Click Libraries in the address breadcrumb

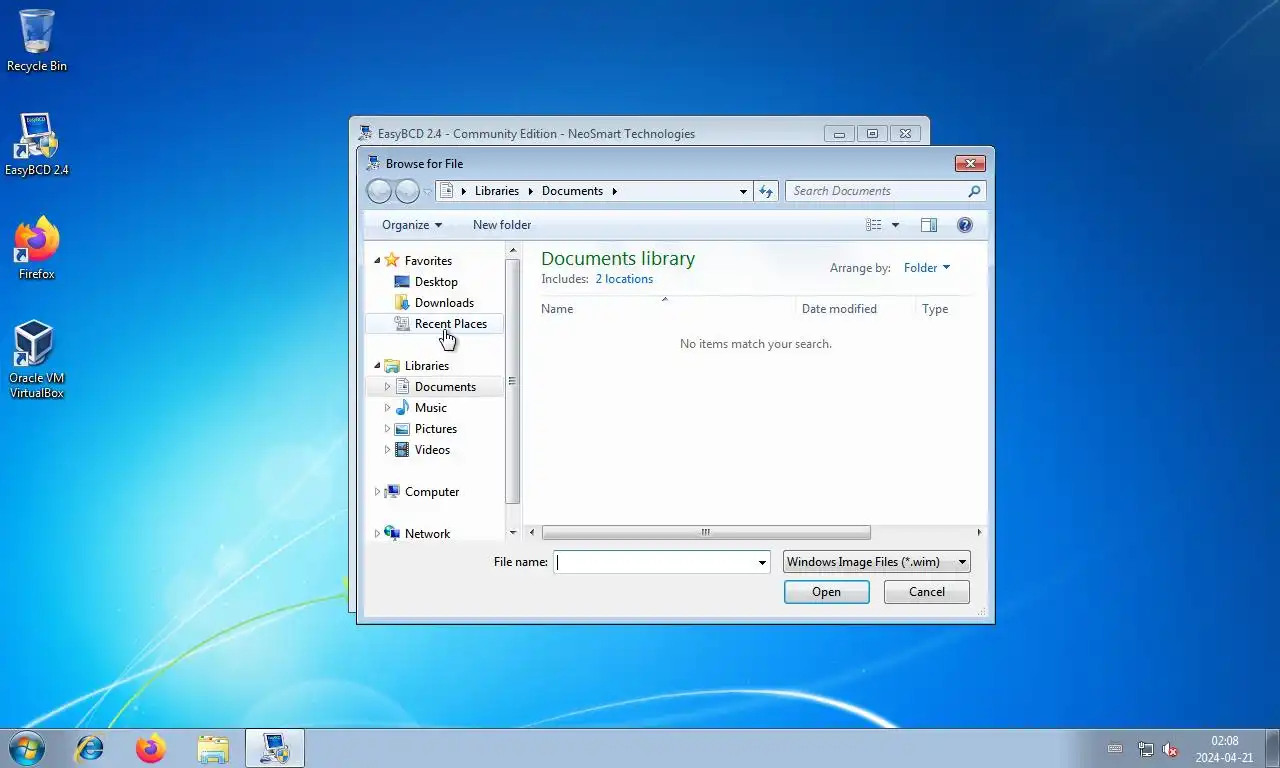pyautogui.click(x=497, y=191)
